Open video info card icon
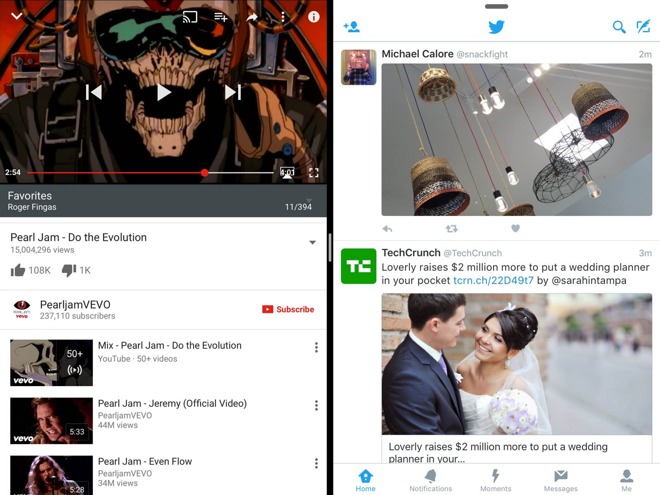 pyautogui.click(x=313, y=17)
